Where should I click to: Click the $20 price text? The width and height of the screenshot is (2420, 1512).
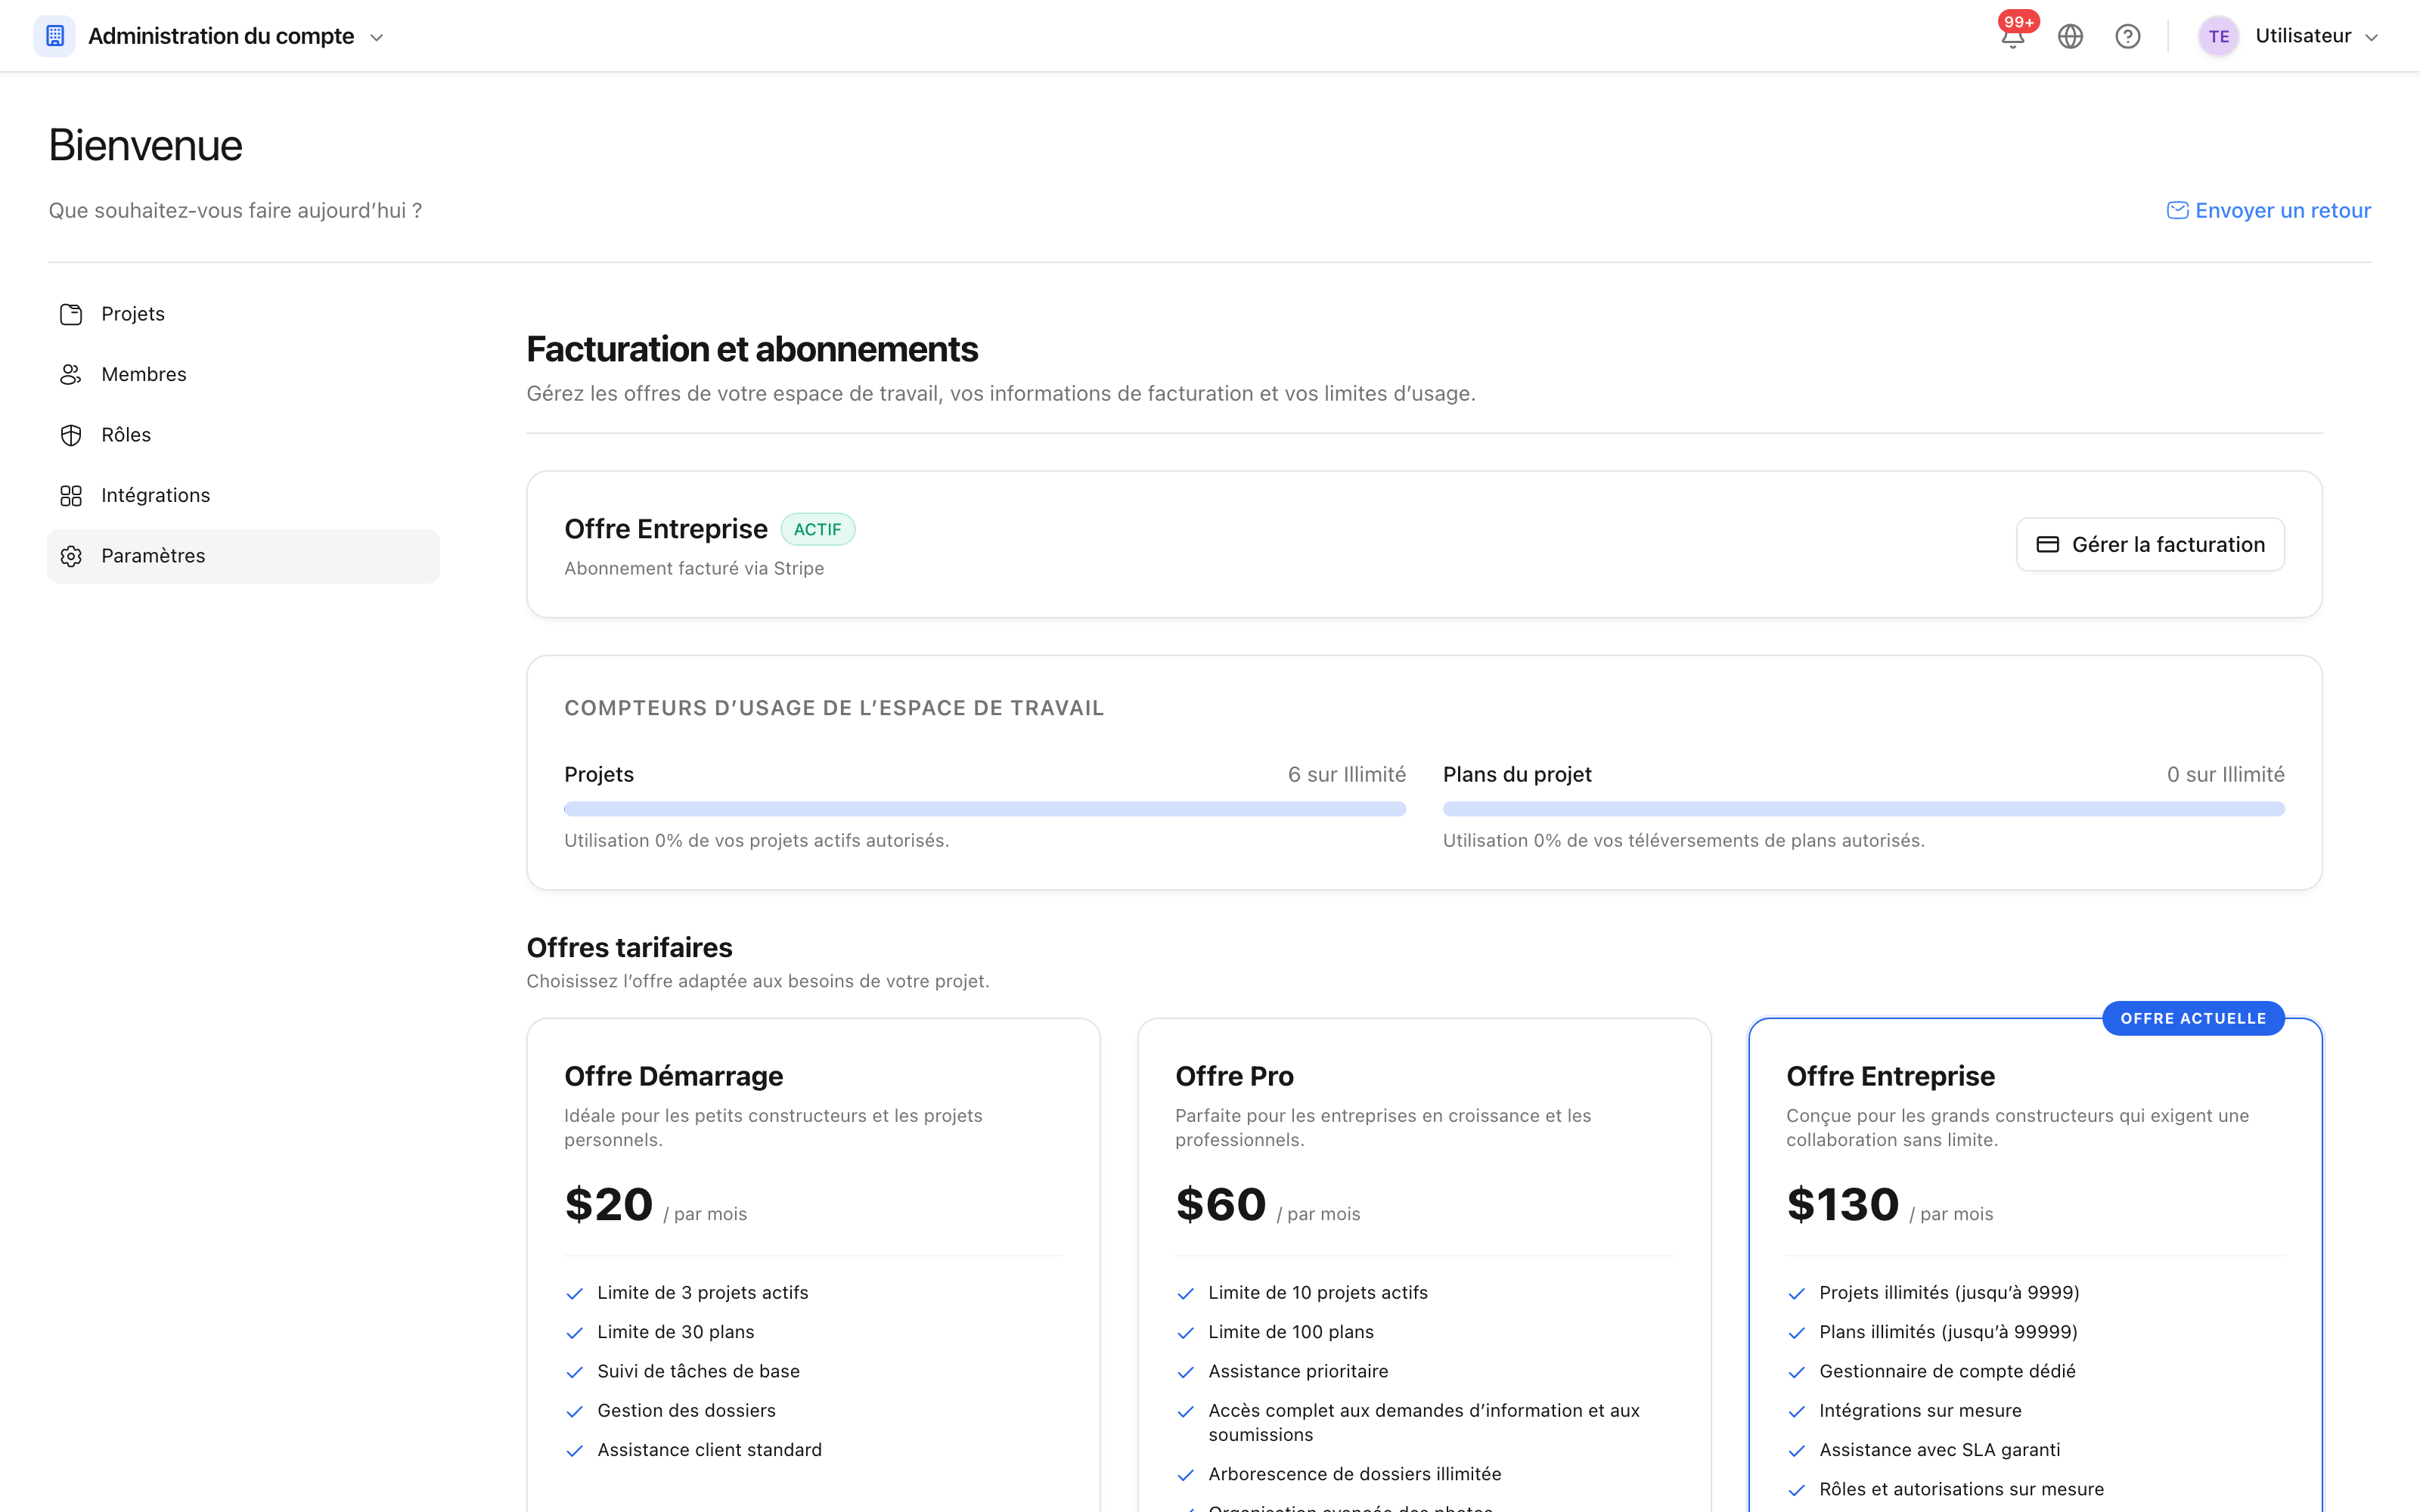click(x=608, y=1204)
